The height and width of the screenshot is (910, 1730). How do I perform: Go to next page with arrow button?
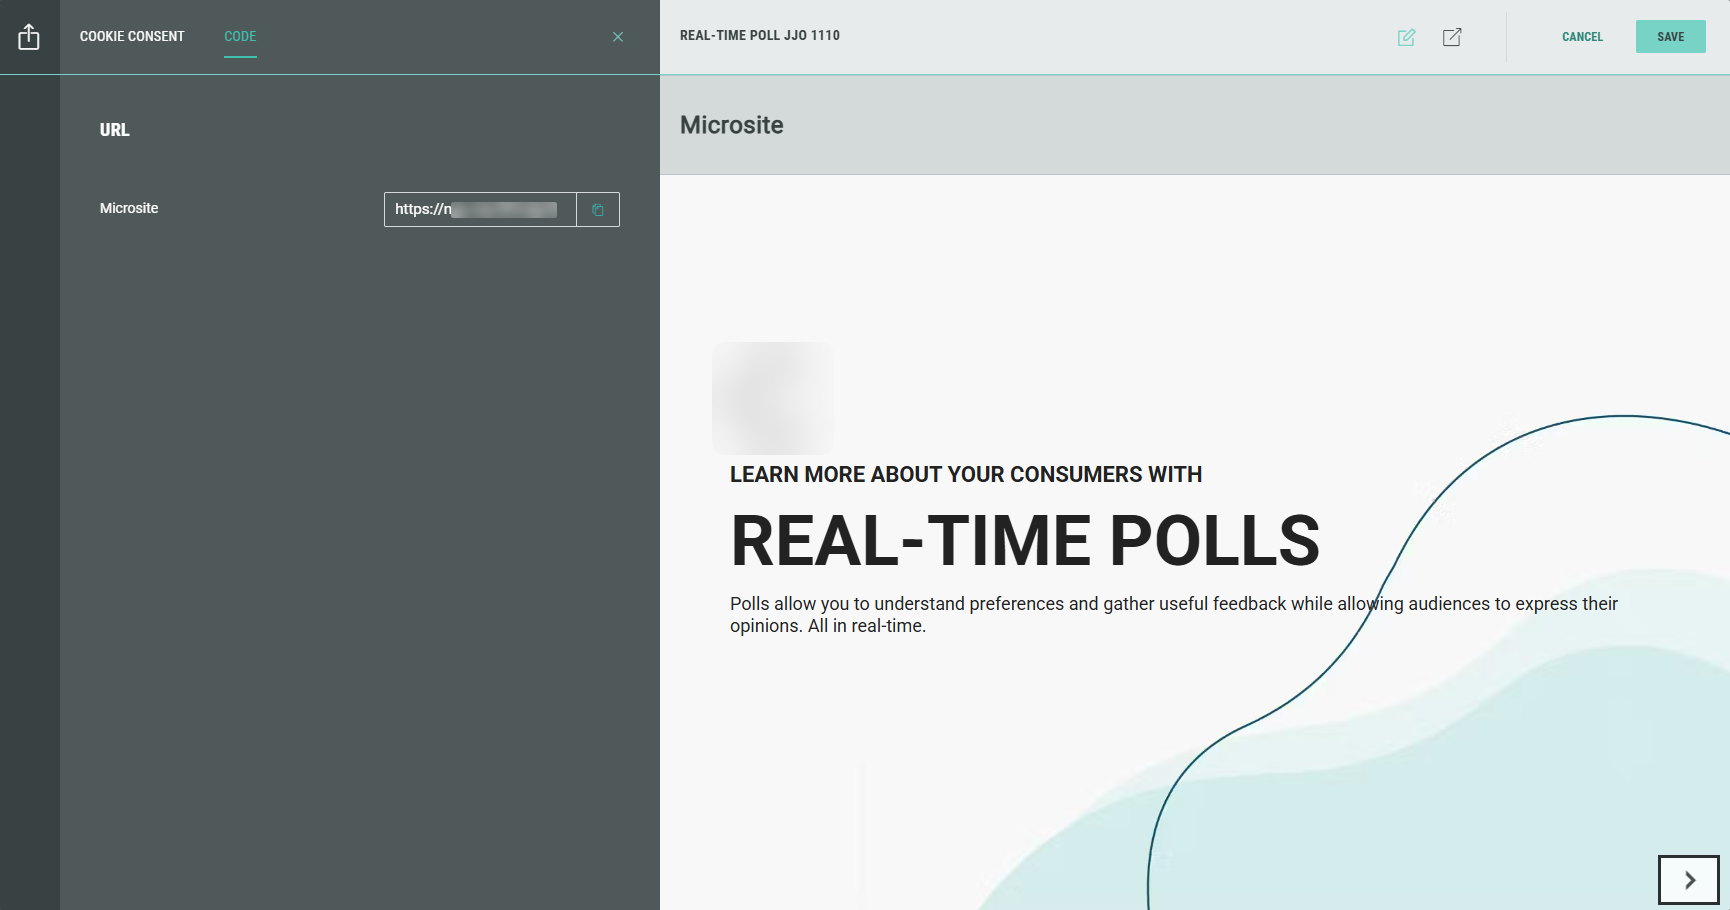[x=1688, y=880]
